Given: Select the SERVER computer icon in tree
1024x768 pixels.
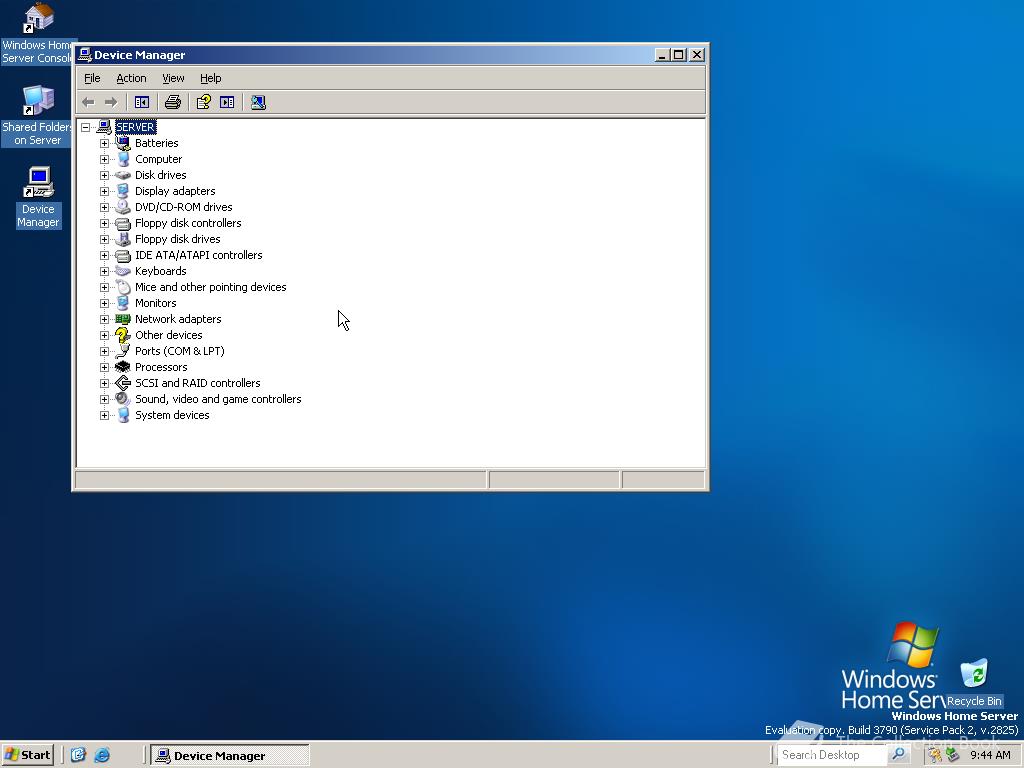Looking at the screenshot, I should click(104, 127).
